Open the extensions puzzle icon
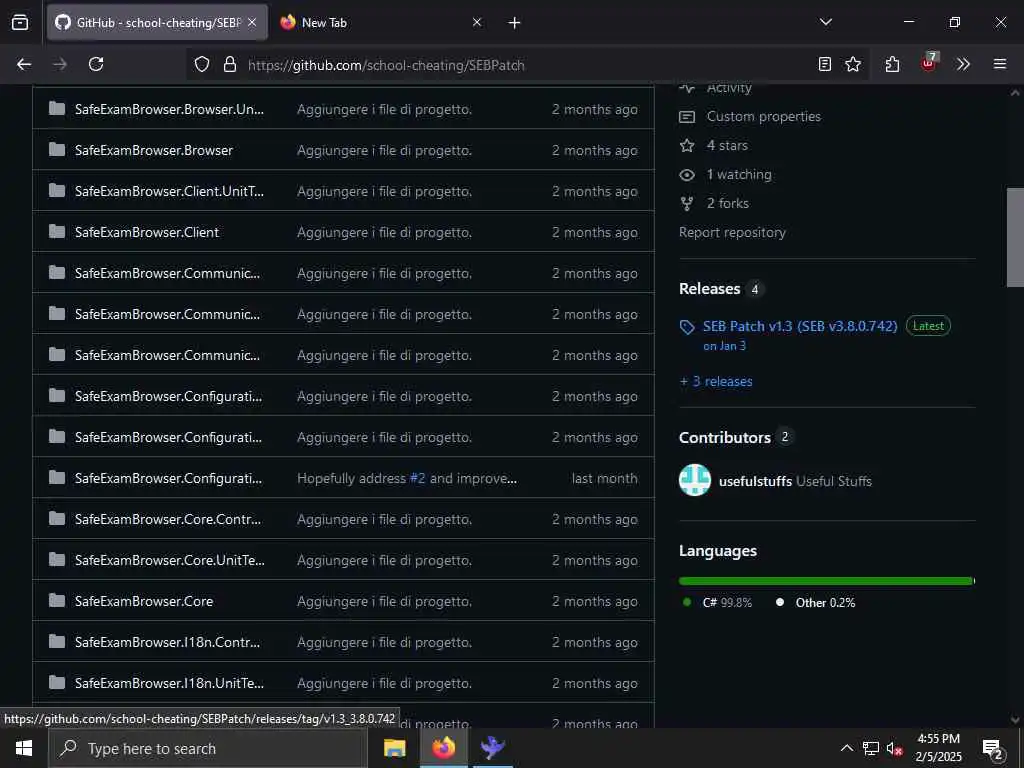 892,65
